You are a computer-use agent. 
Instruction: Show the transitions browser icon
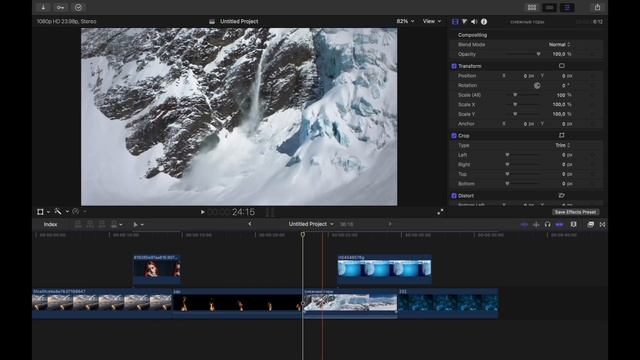602,224
